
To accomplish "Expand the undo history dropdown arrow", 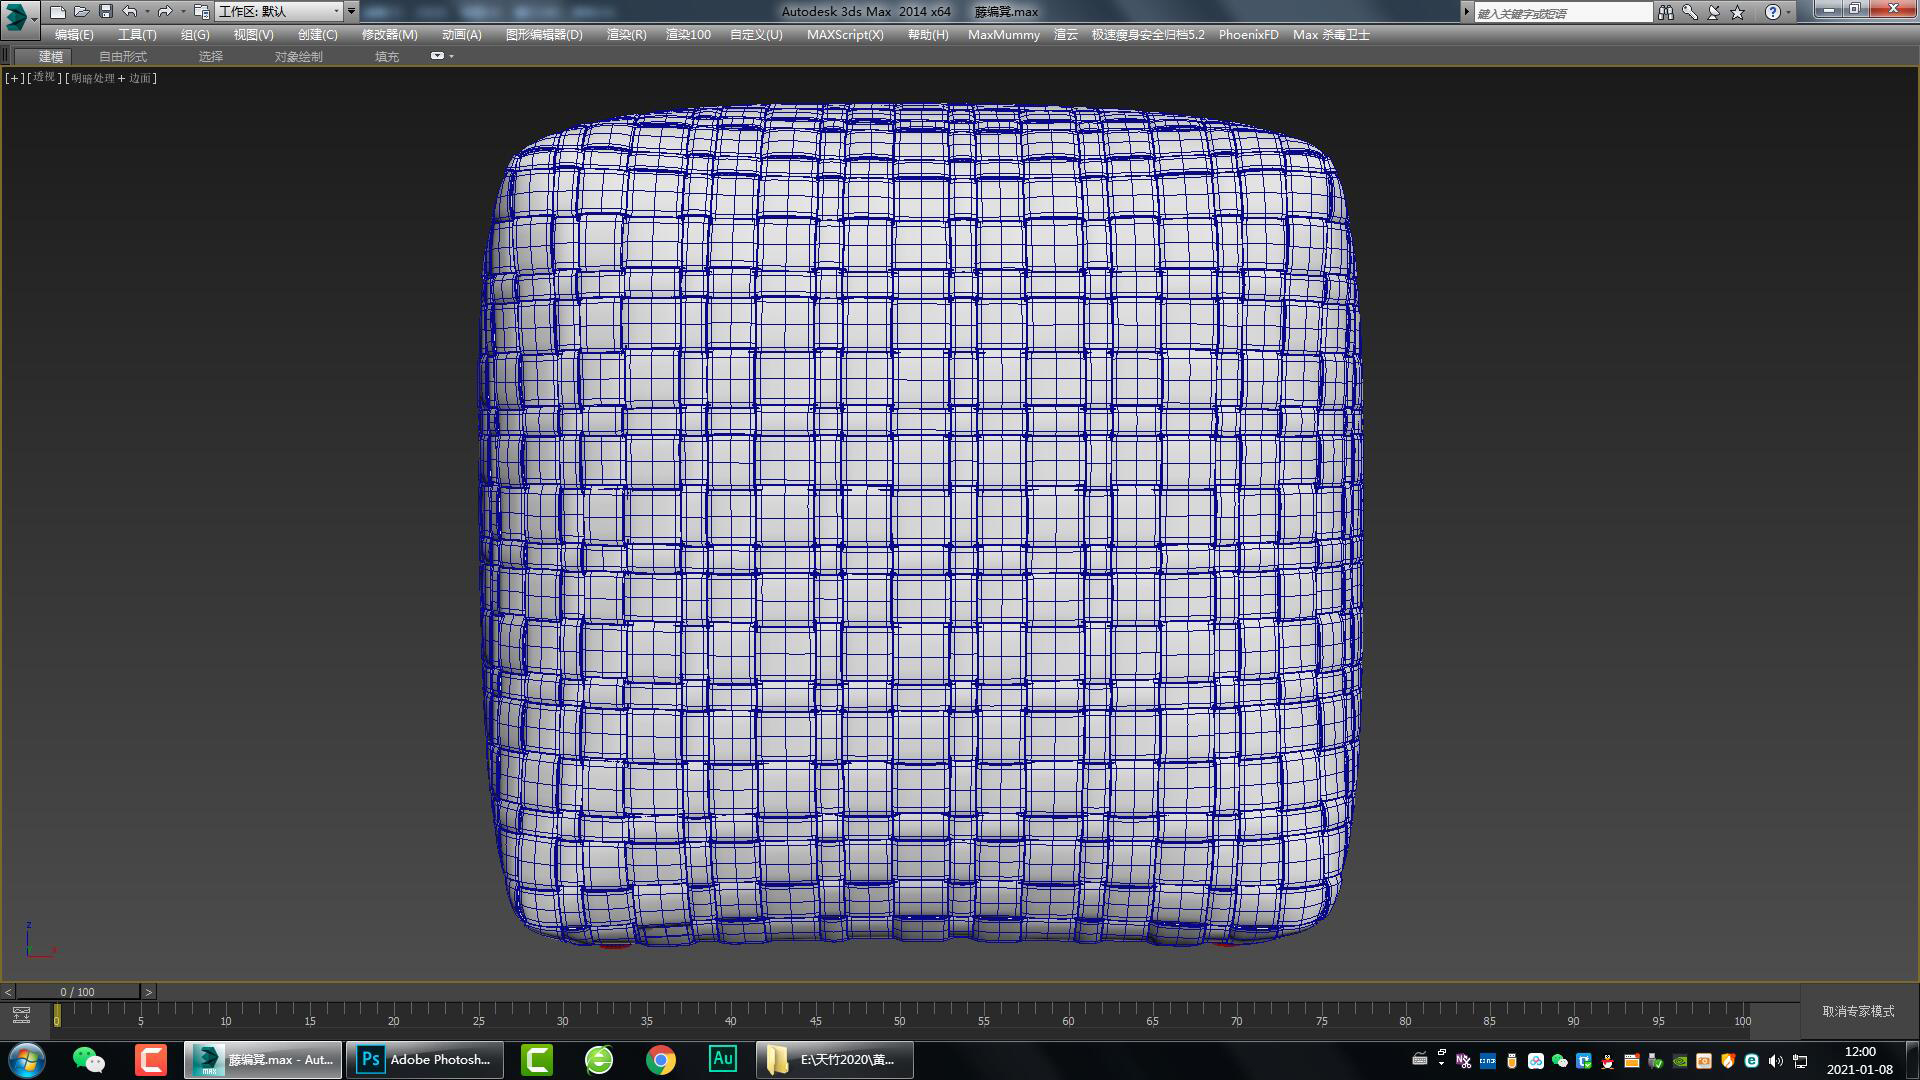I will point(147,12).
